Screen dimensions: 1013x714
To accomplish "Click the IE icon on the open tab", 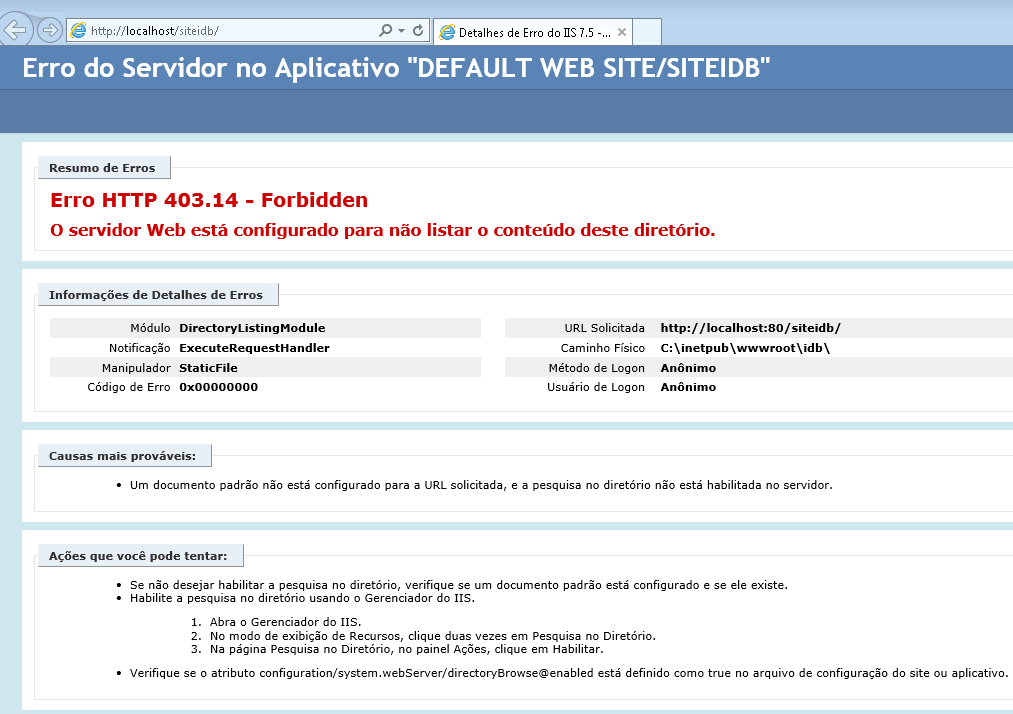I will pyautogui.click(x=447, y=32).
